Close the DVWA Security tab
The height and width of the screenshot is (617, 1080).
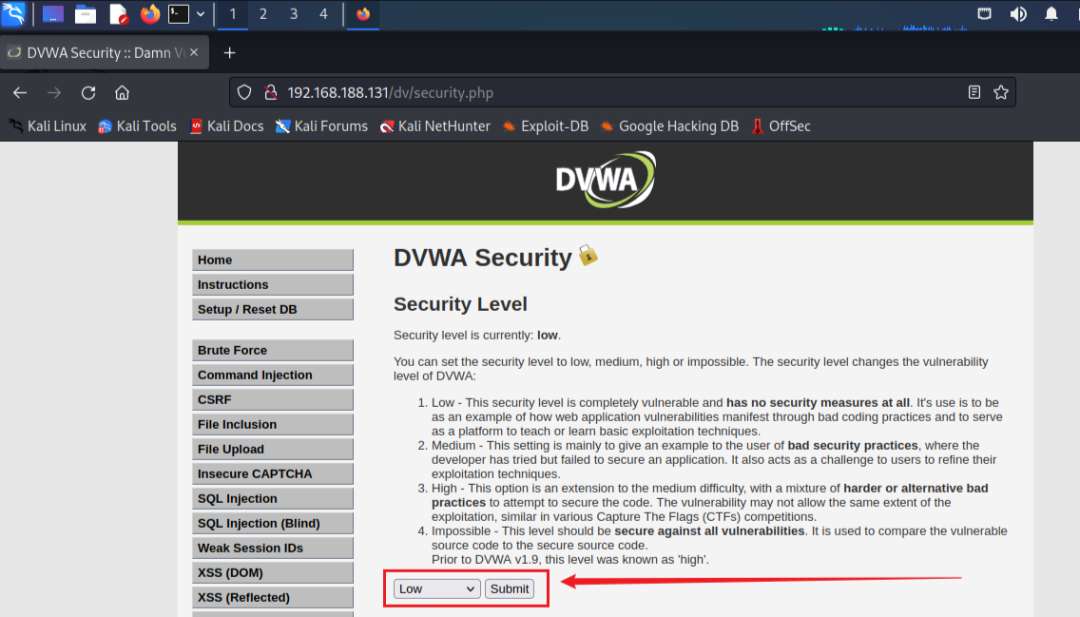tap(194, 52)
